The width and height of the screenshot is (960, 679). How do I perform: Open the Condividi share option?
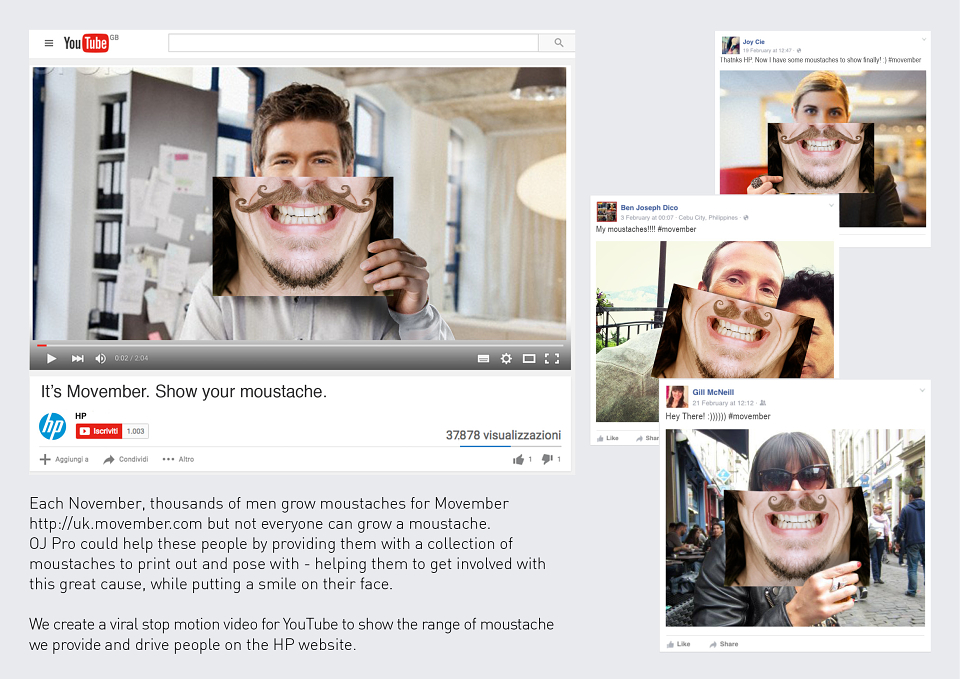[126, 459]
